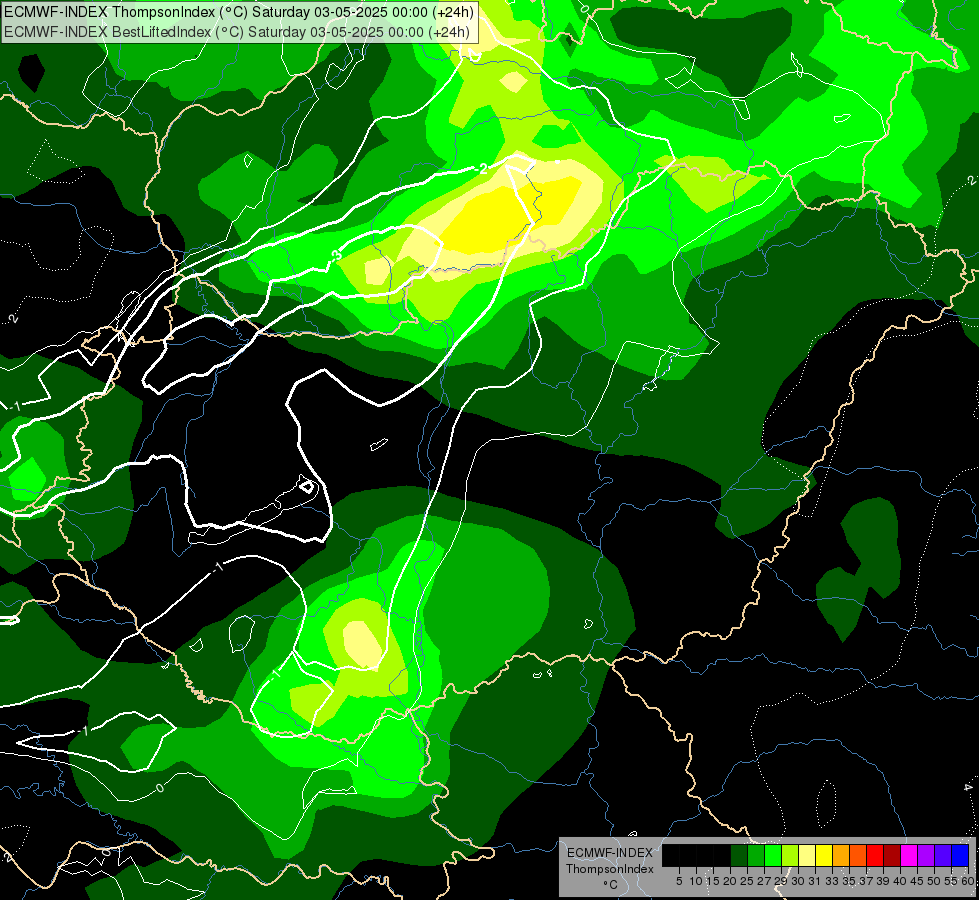
Task: Click the legend's ThompsonIndex label
Action: [610, 869]
